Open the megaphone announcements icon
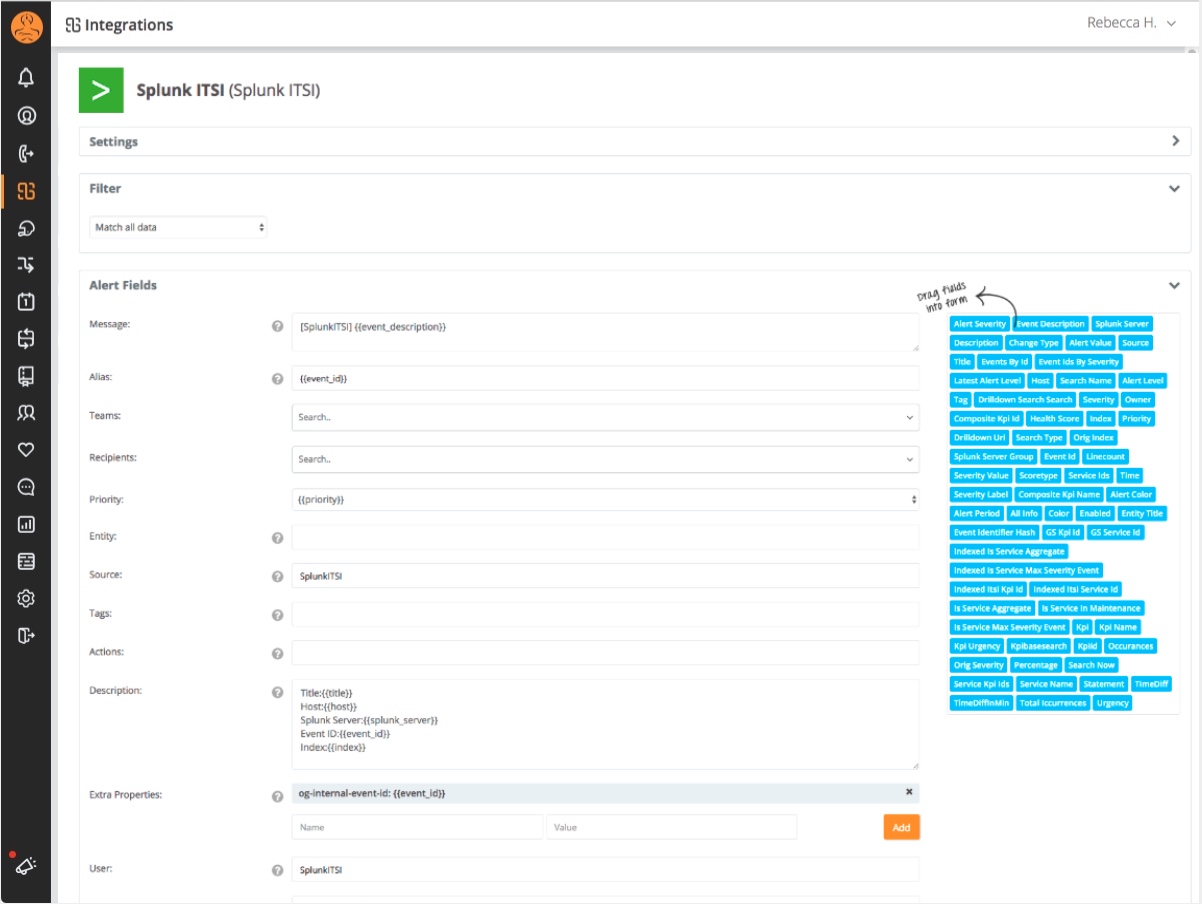Image resolution: width=1202 pixels, height=904 pixels. pos(26,865)
